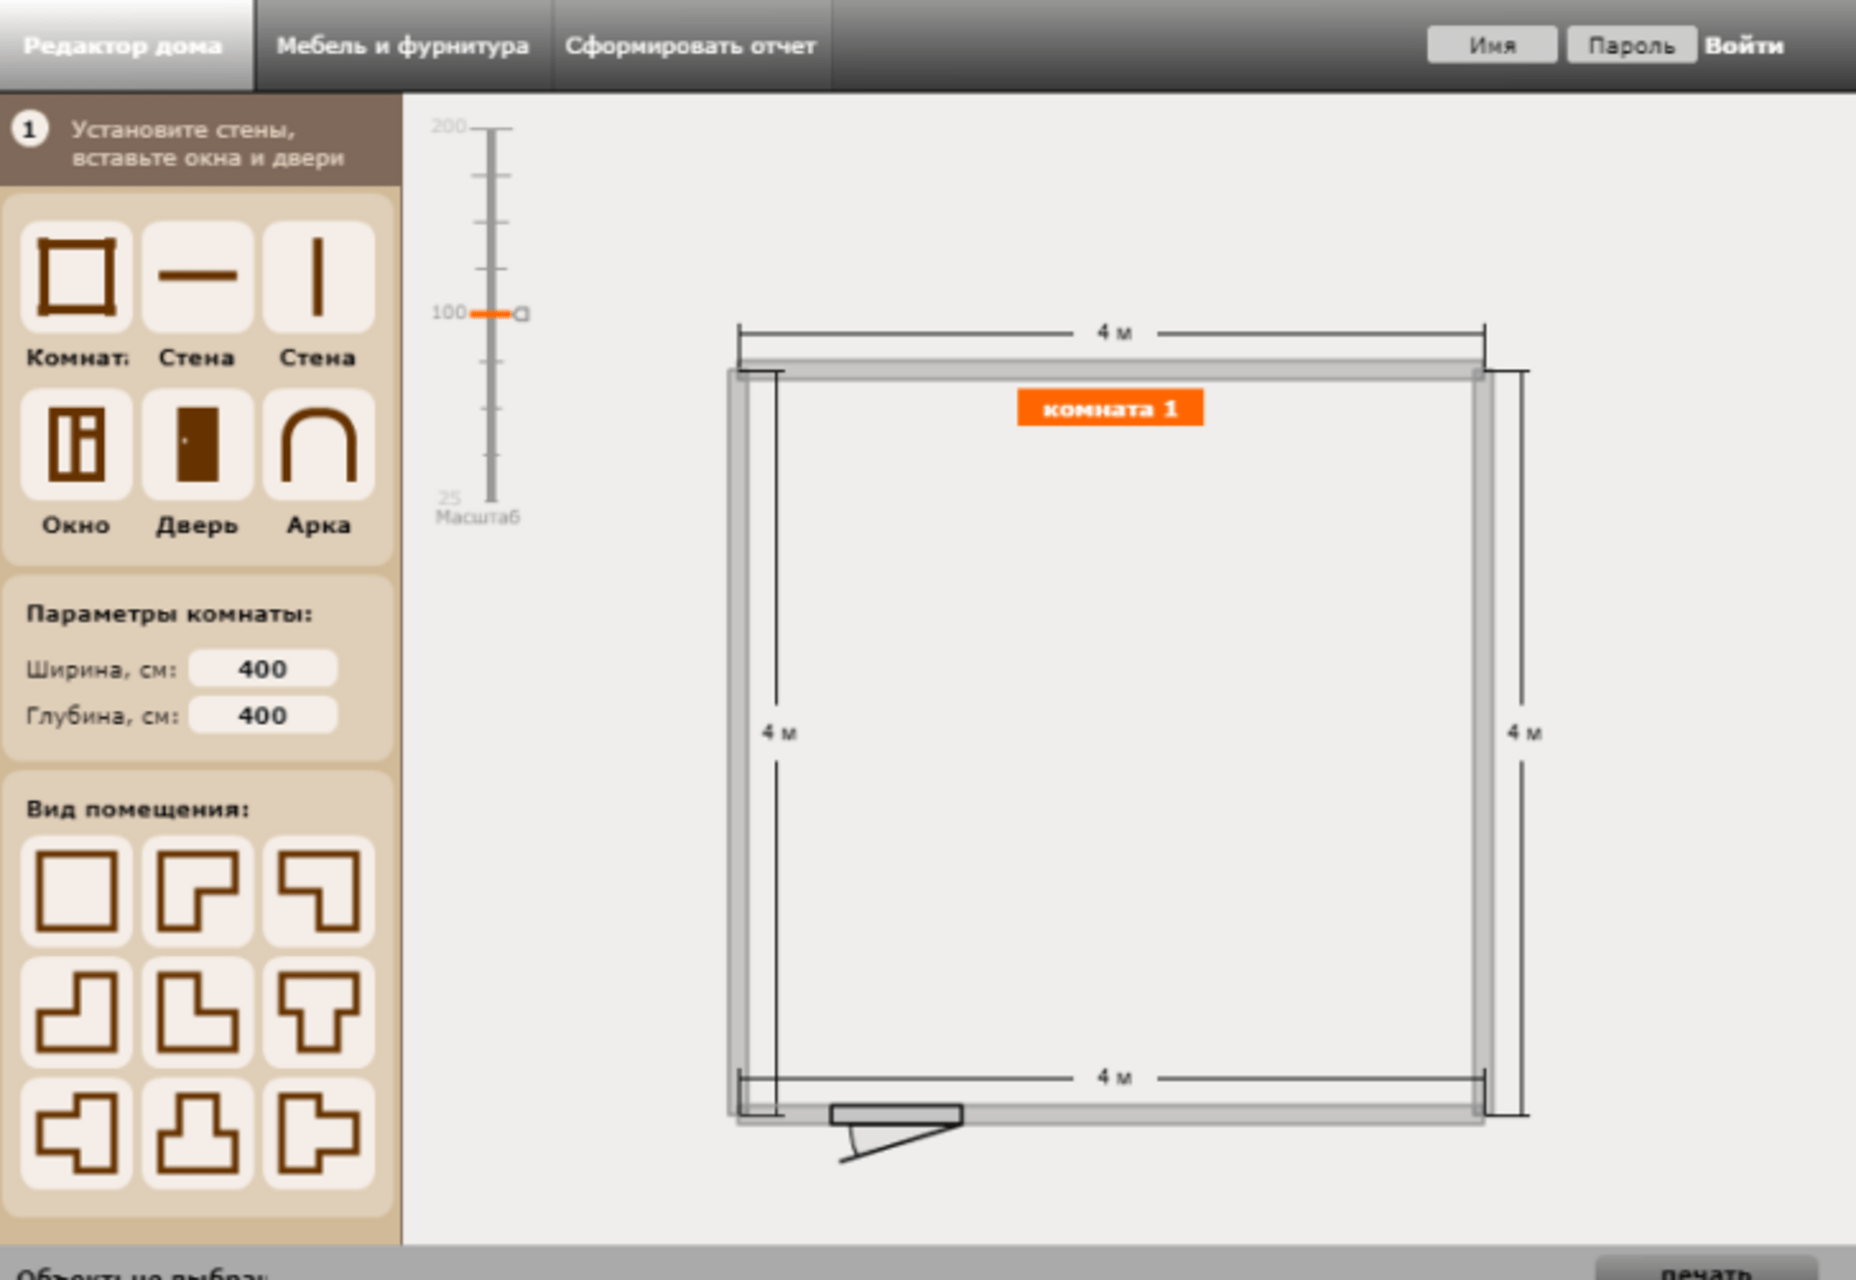This screenshot has height=1280, width=1856.
Task: Choose the Дверь door tool
Action: 197,445
